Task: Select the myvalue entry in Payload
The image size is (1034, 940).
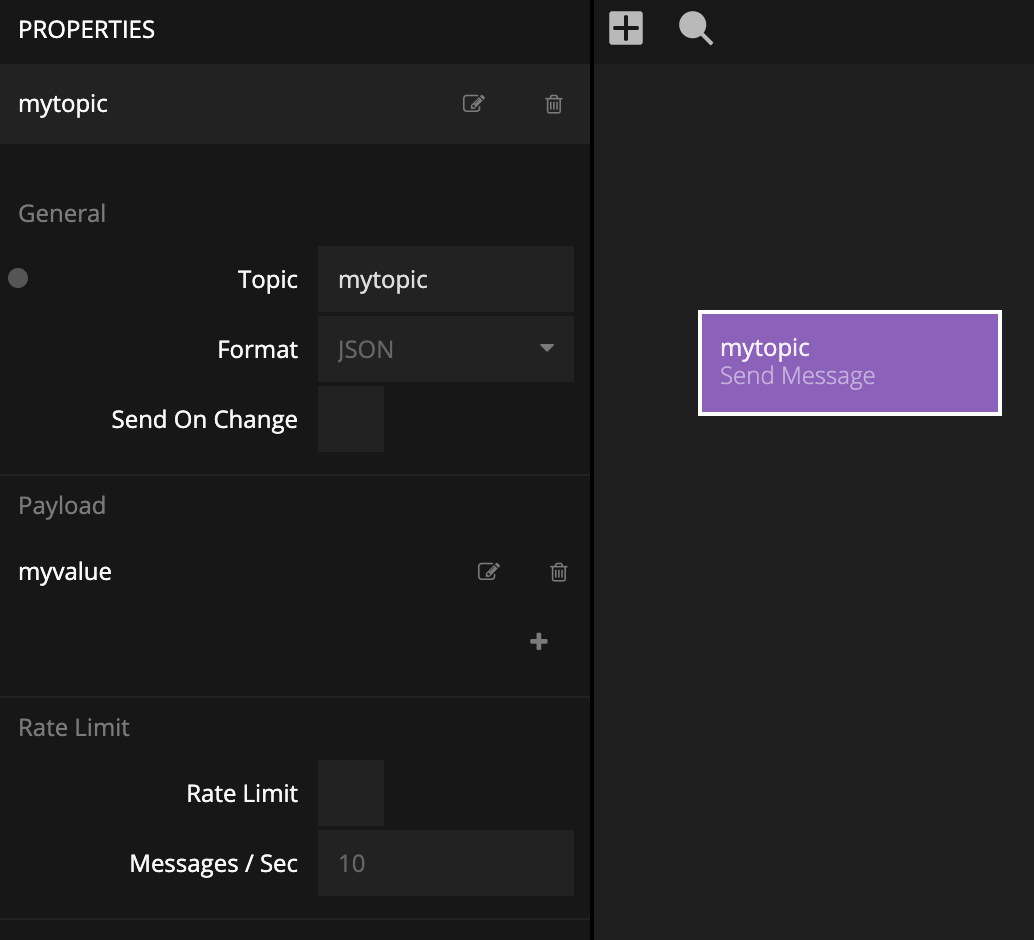Action: pyautogui.click(x=66, y=572)
